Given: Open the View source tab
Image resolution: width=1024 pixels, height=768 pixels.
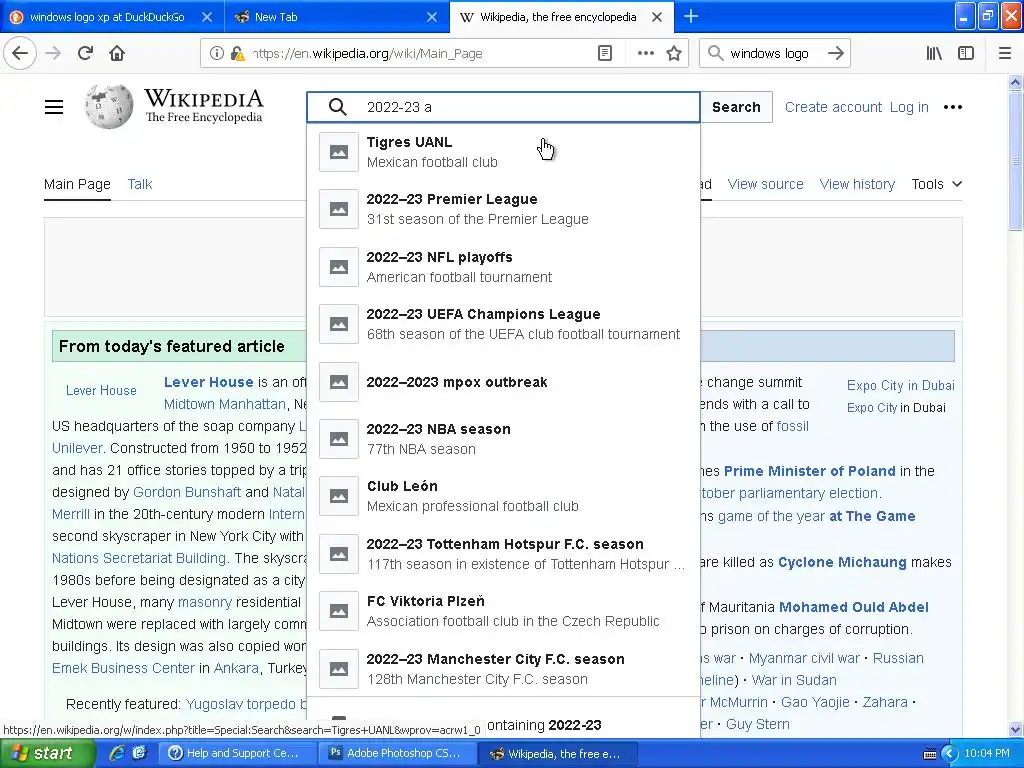Looking at the screenshot, I should pos(765,184).
